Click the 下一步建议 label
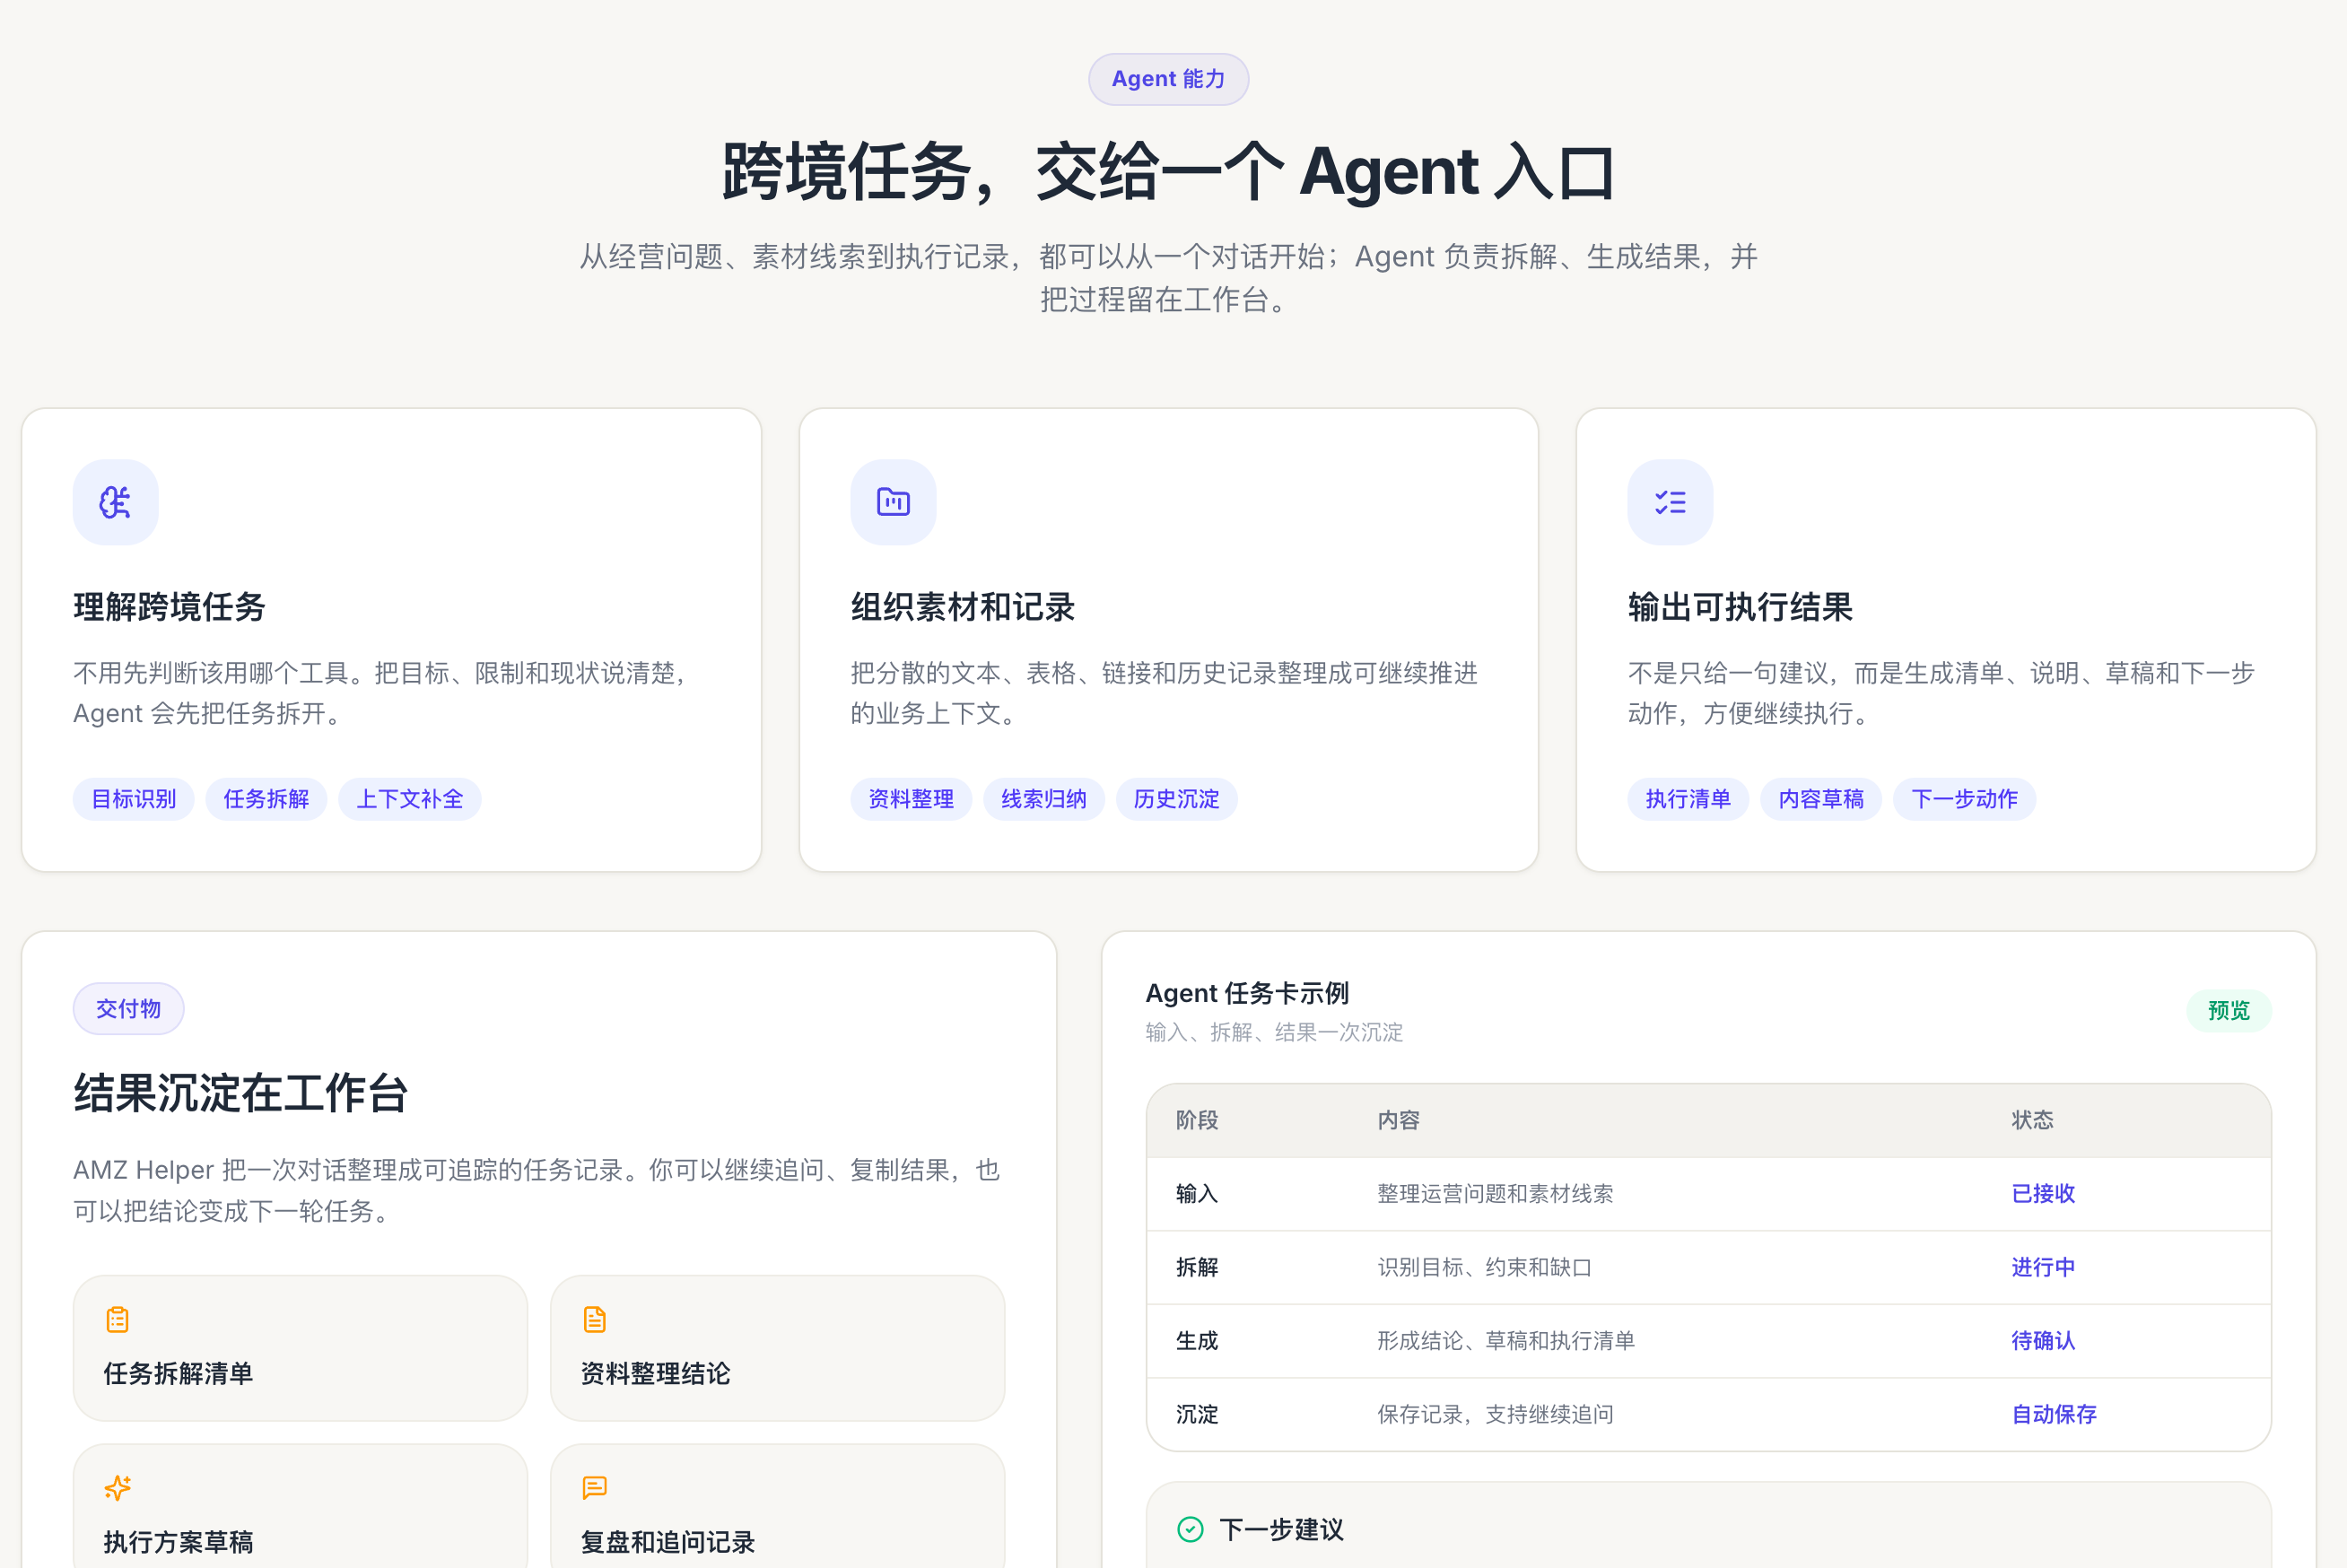This screenshot has width=2347, height=1568. click(x=1281, y=1529)
